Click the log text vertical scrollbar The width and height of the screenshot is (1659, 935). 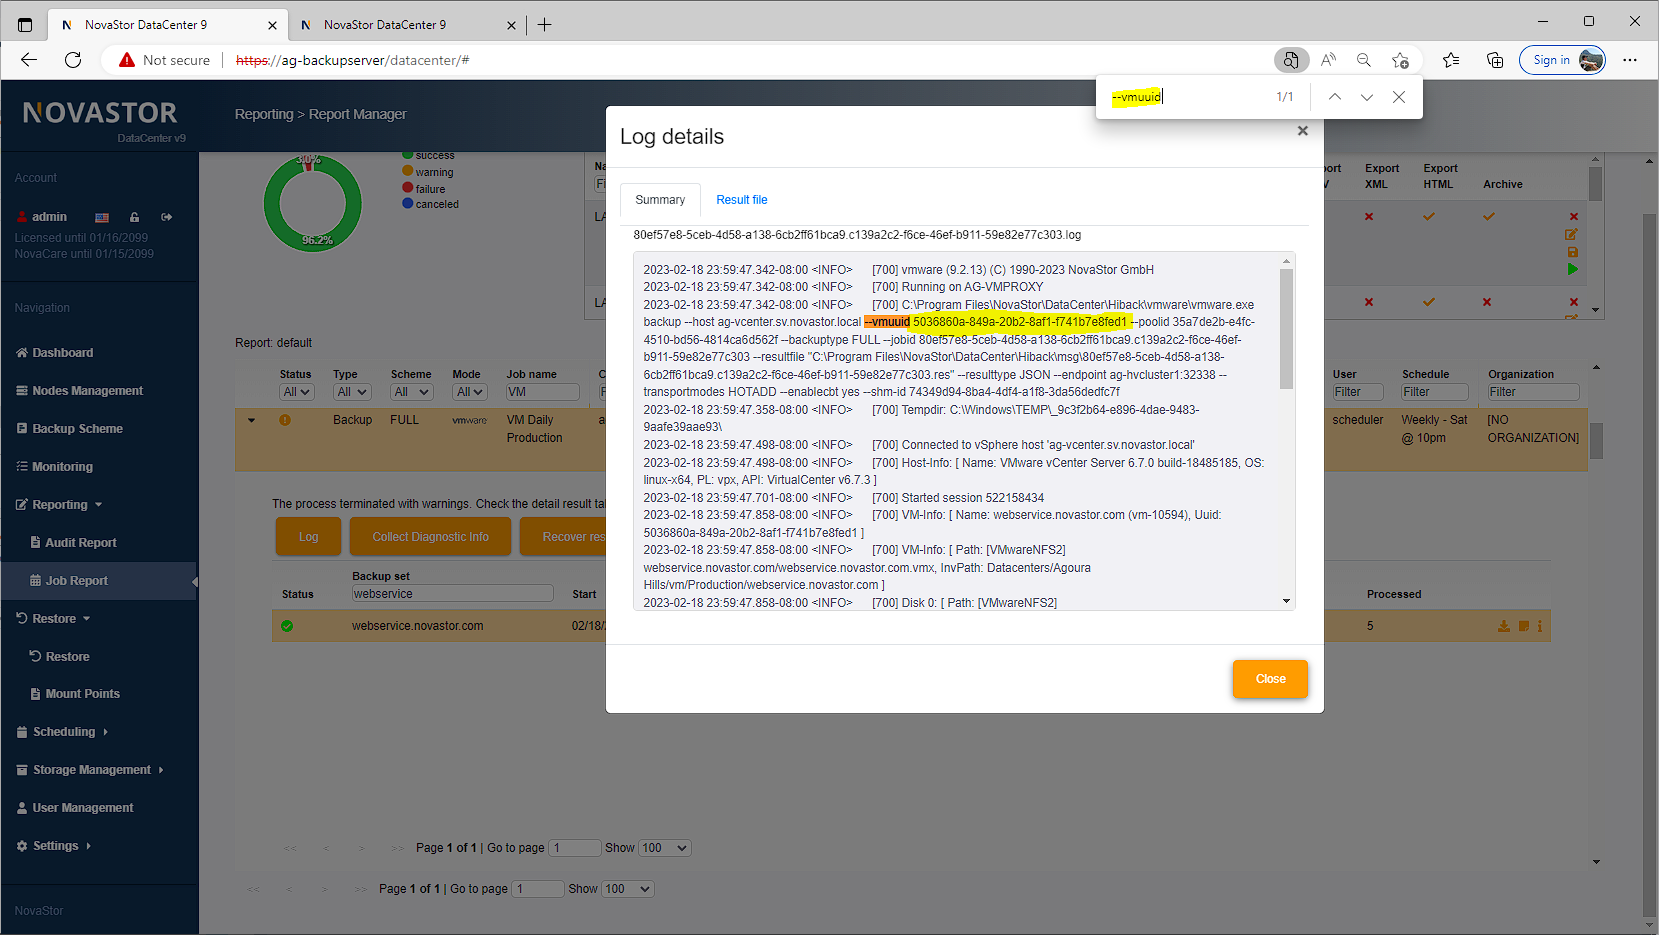tap(1286, 330)
